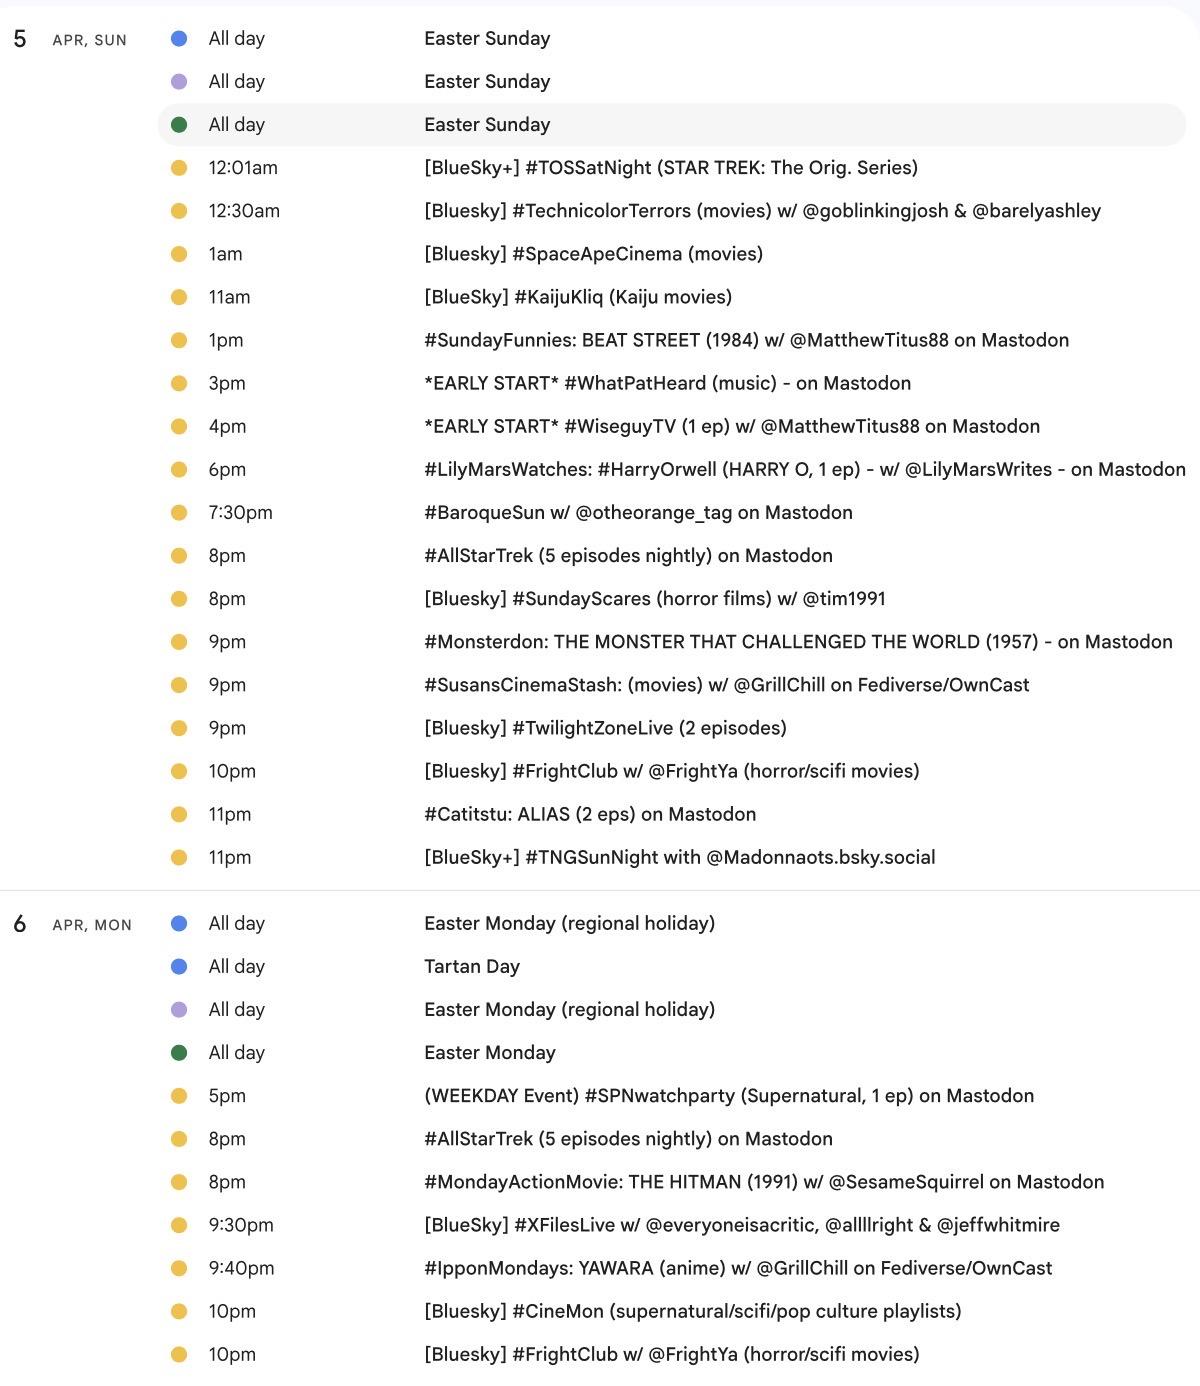Screen dimensions: 1200x1386
Task: Select the #TwilightZoneLive event
Action: pyautogui.click(x=605, y=728)
